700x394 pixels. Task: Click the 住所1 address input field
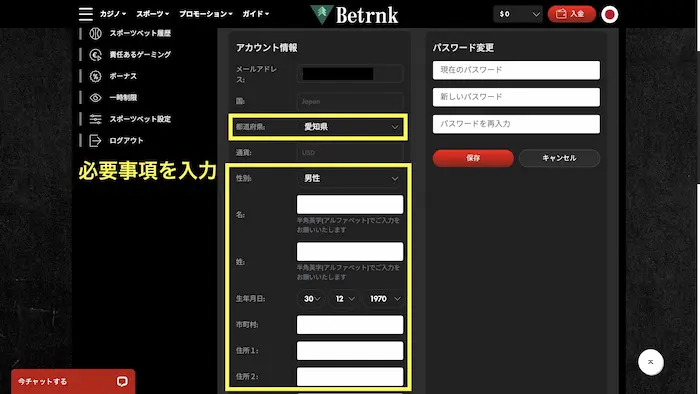click(x=350, y=351)
